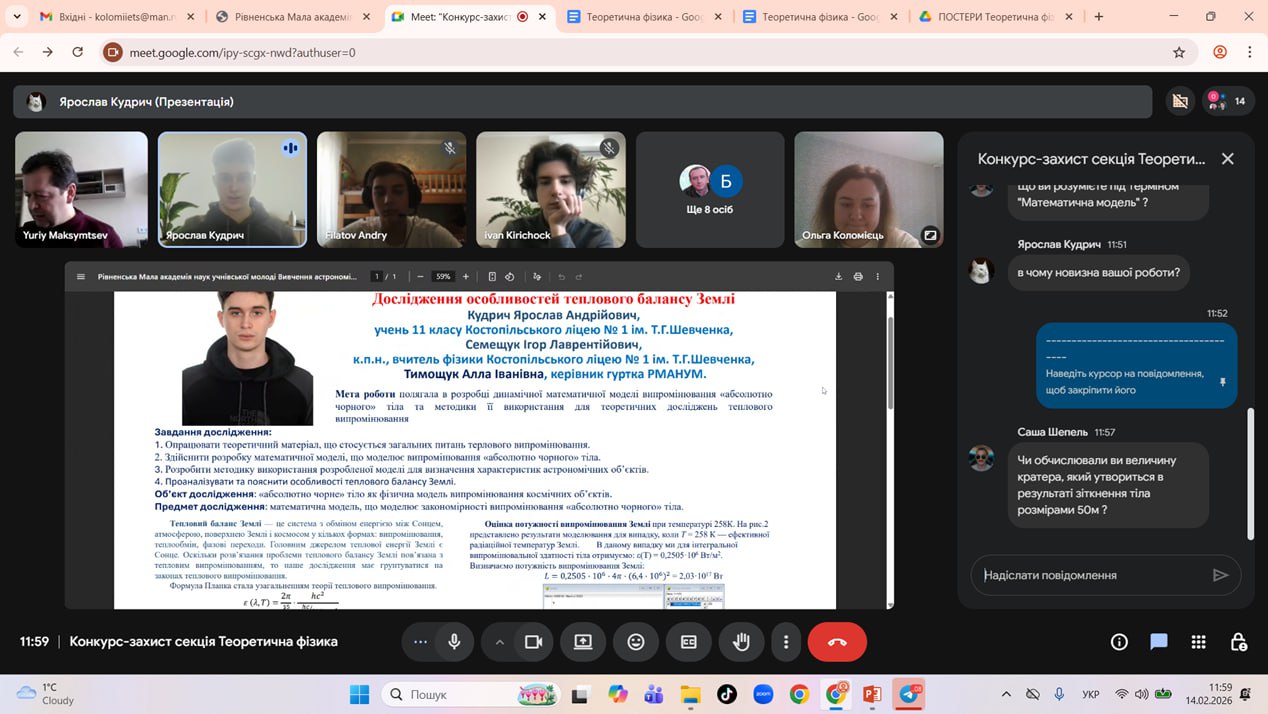Raise hand in the meeting
Screen dimensions: 1268x714
[741, 642]
